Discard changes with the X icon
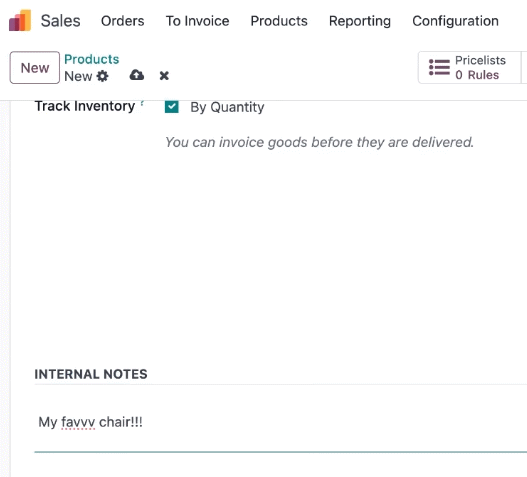The width and height of the screenshot is (527, 477). [x=164, y=76]
